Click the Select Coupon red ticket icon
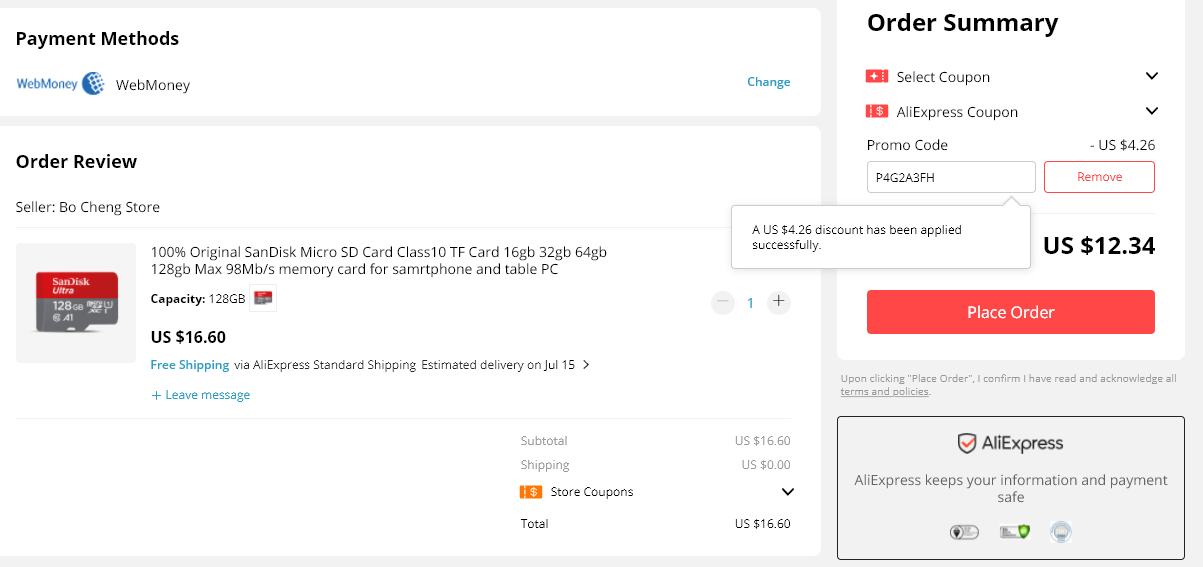The width and height of the screenshot is (1203, 567). [877, 77]
